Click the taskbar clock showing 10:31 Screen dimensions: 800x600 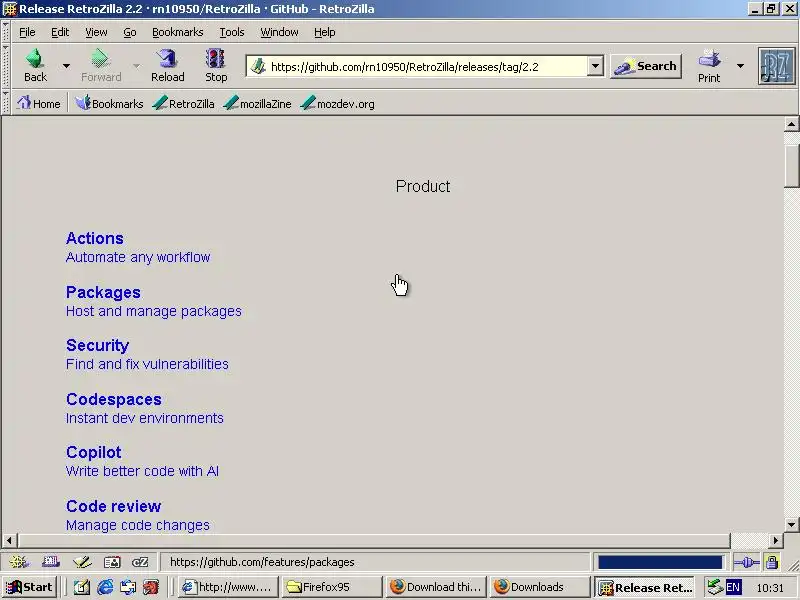pos(770,588)
